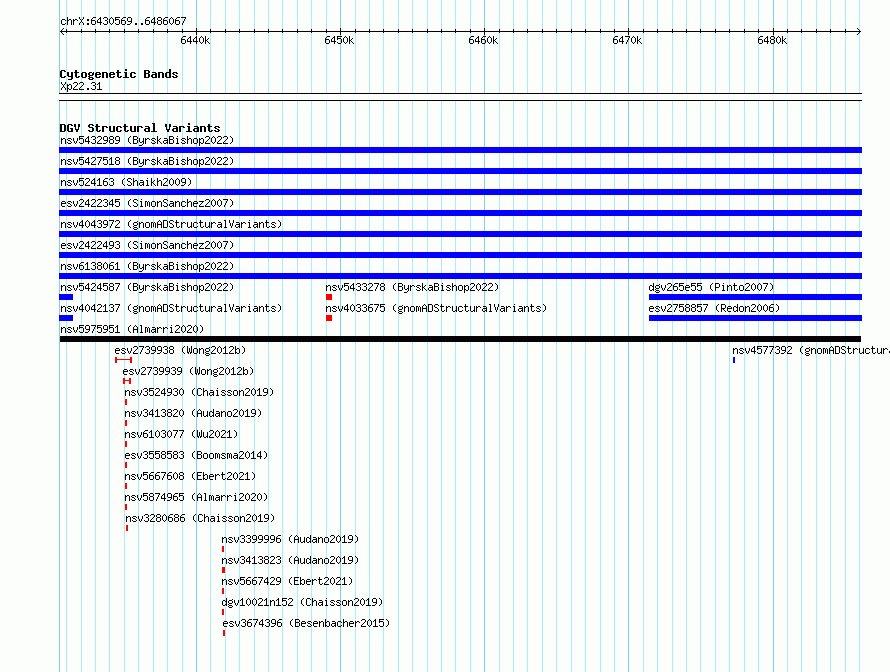Click the black bar under nsv5975951
The height and width of the screenshot is (672, 890).
pos(460,339)
